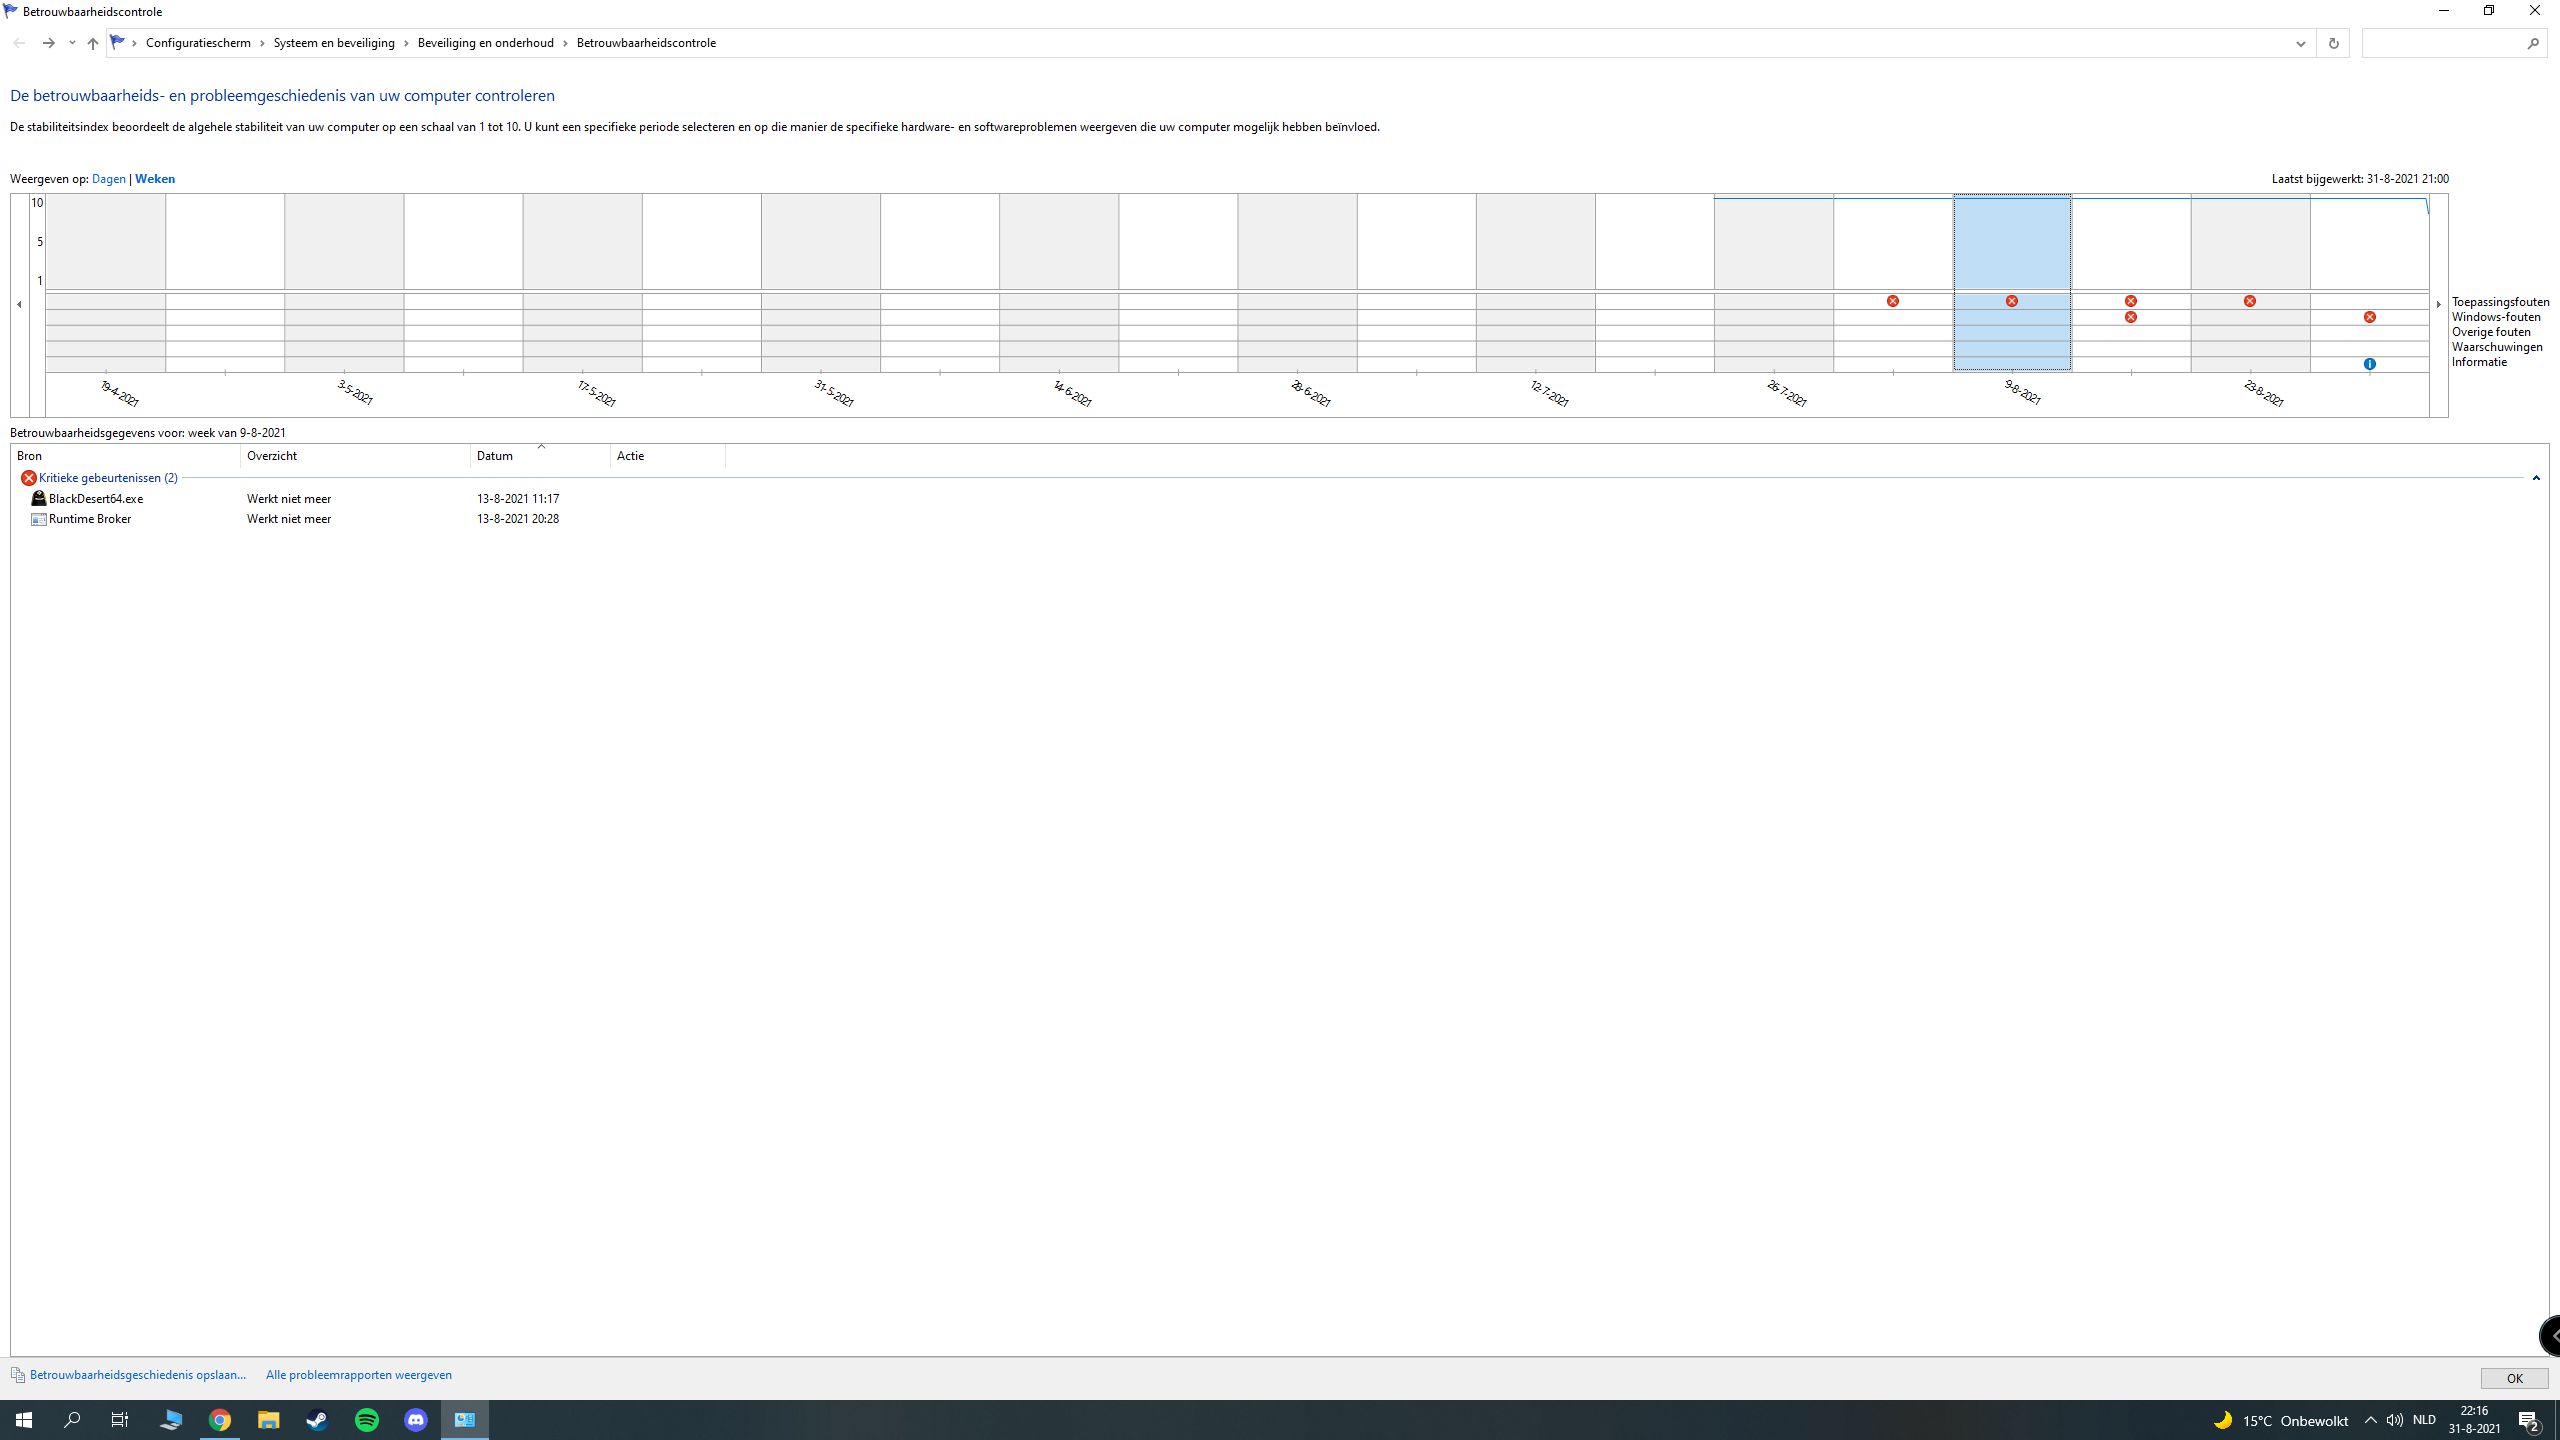Open the address bar history dropdown
The image size is (2560, 1440).
[2300, 43]
